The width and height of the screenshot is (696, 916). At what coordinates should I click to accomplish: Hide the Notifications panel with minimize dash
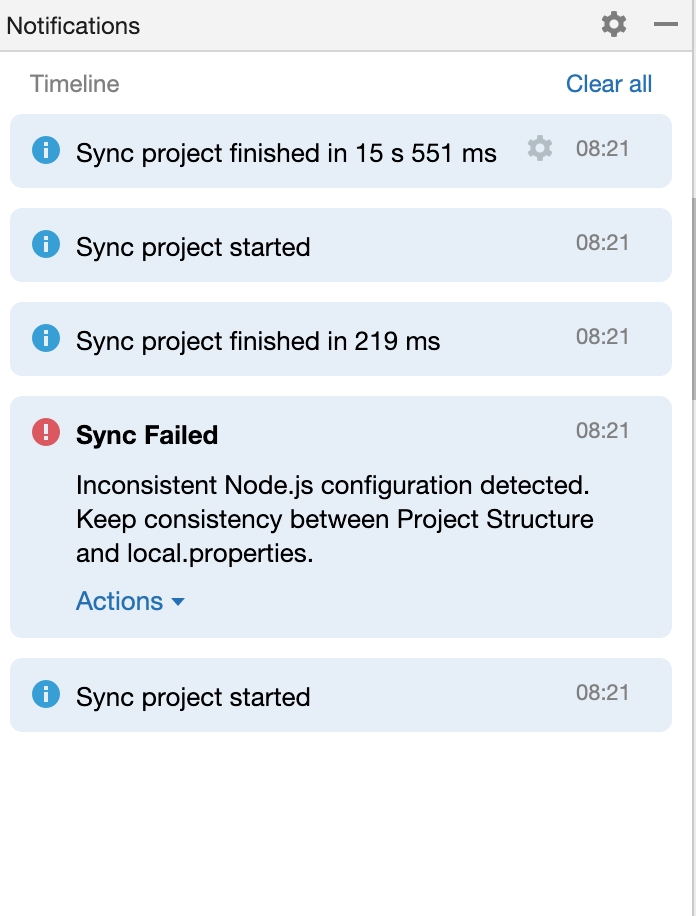pos(666,24)
